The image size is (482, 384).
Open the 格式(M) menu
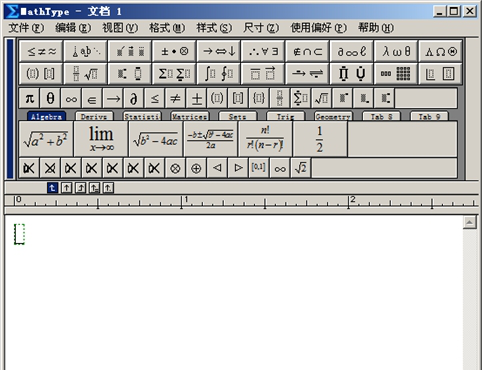167,28
